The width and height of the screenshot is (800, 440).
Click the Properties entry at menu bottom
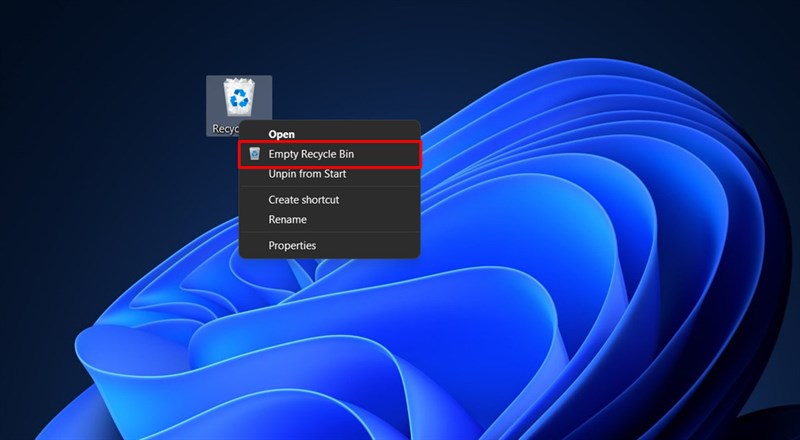pos(292,245)
